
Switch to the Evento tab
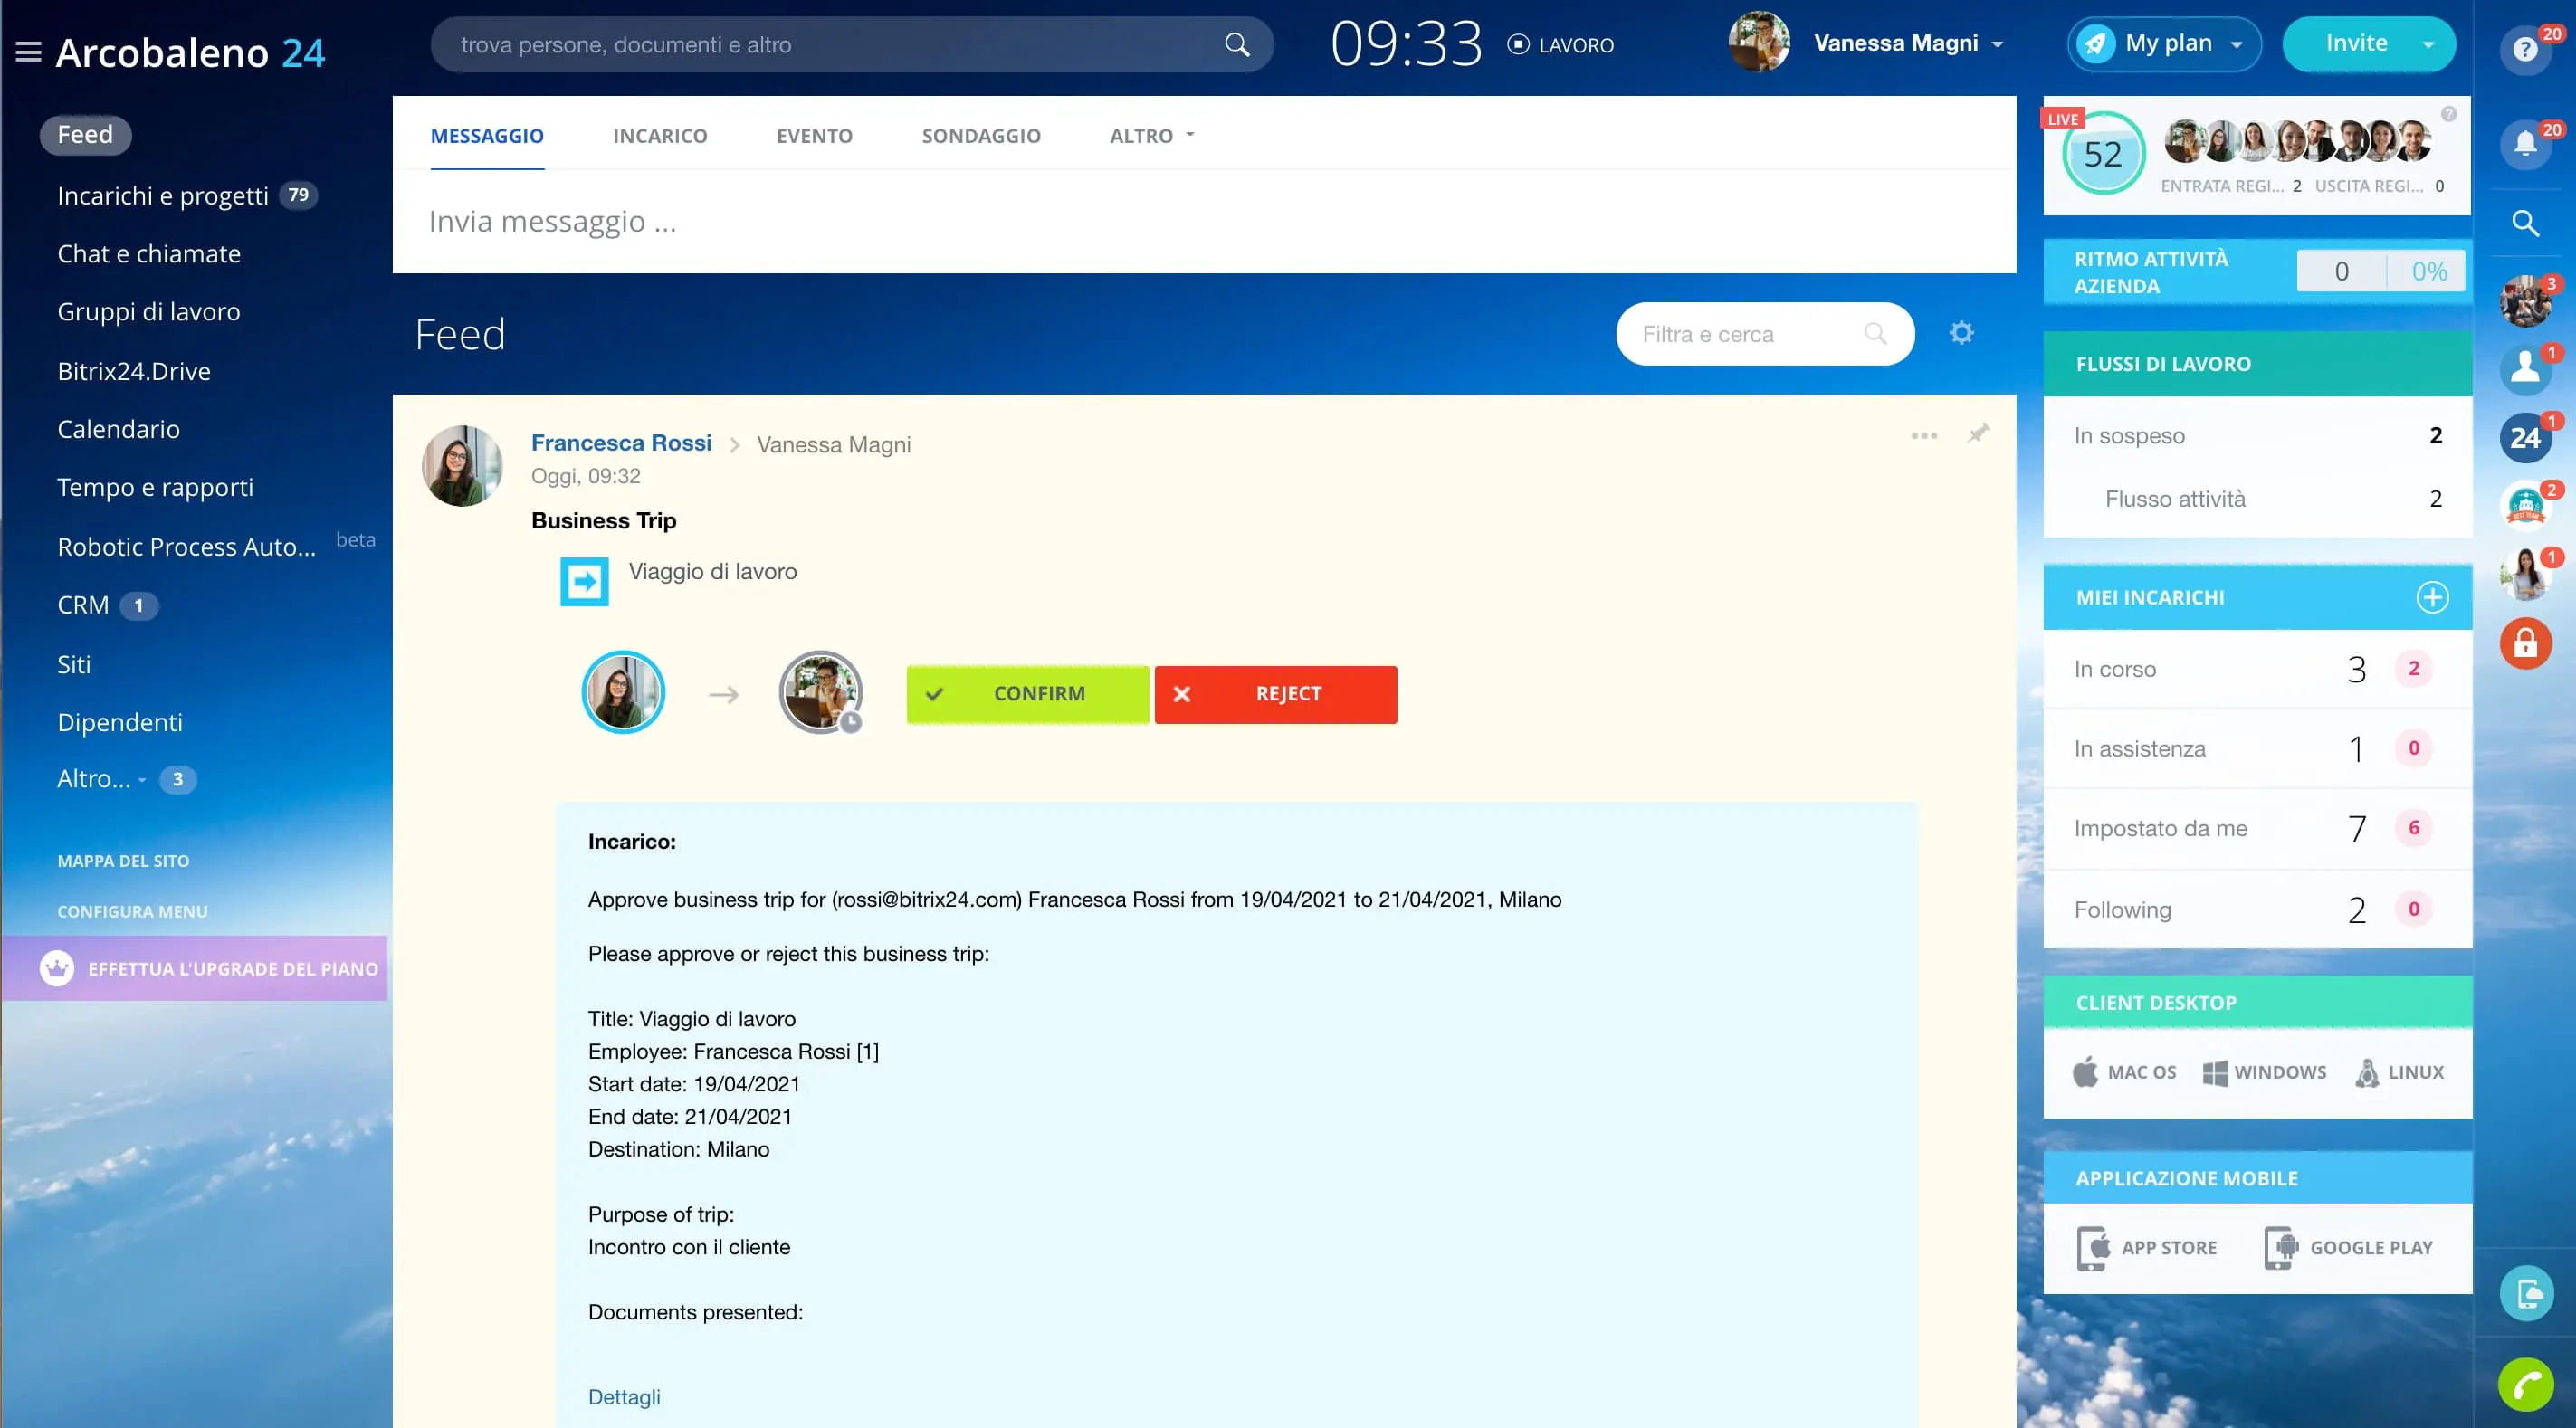point(814,136)
